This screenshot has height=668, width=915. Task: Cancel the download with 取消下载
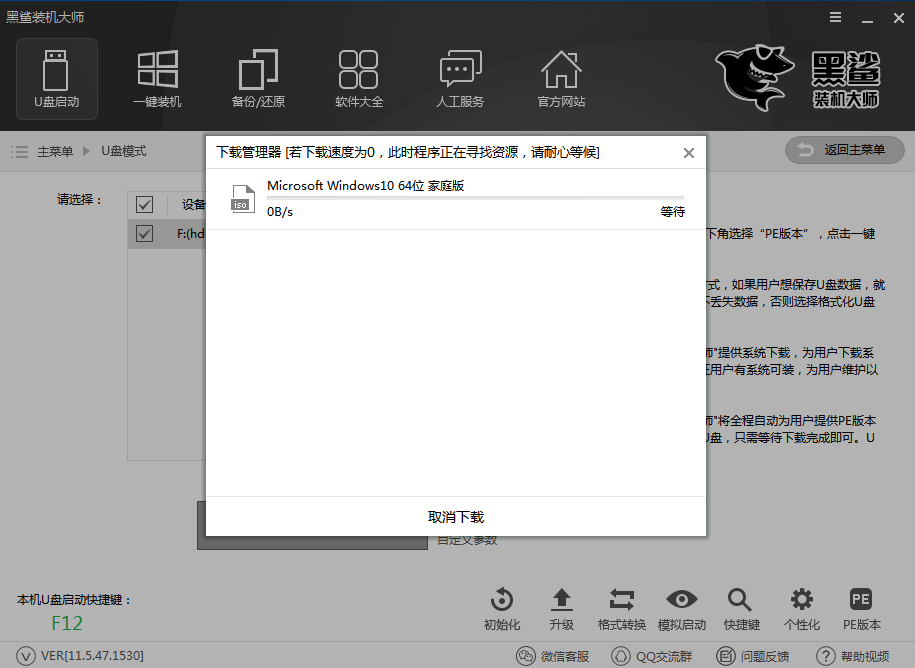[x=455, y=517]
